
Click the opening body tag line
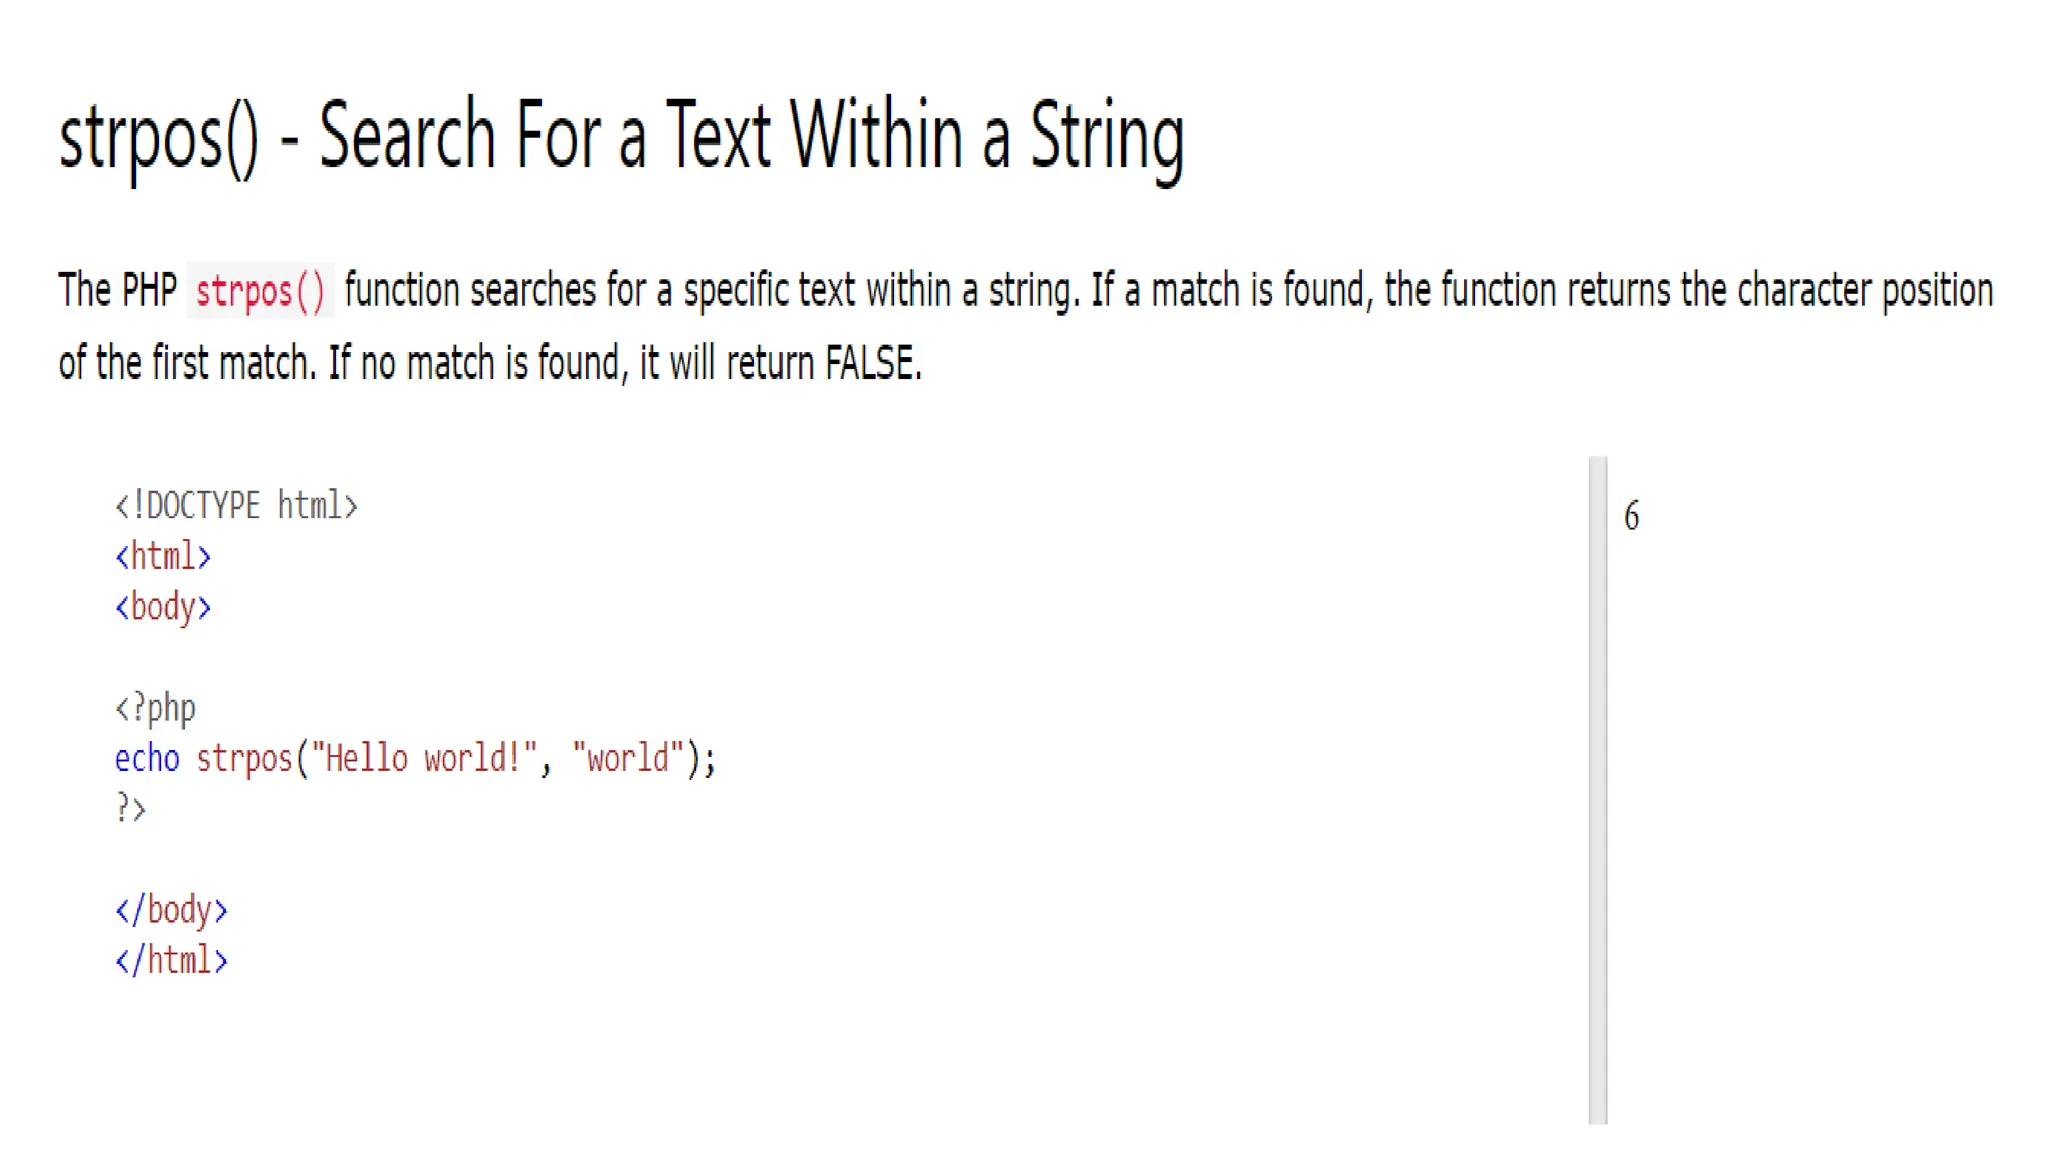point(163,607)
